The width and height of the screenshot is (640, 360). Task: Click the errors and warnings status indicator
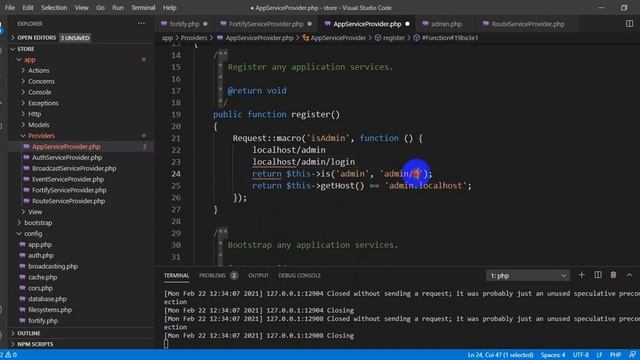click(9, 355)
